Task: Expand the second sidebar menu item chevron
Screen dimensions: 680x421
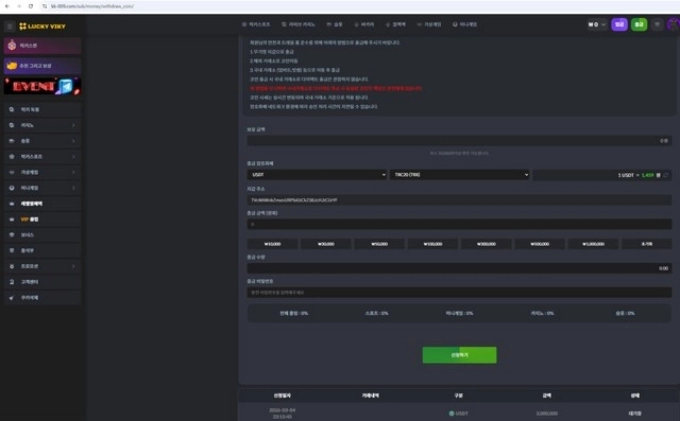Action: (x=74, y=125)
